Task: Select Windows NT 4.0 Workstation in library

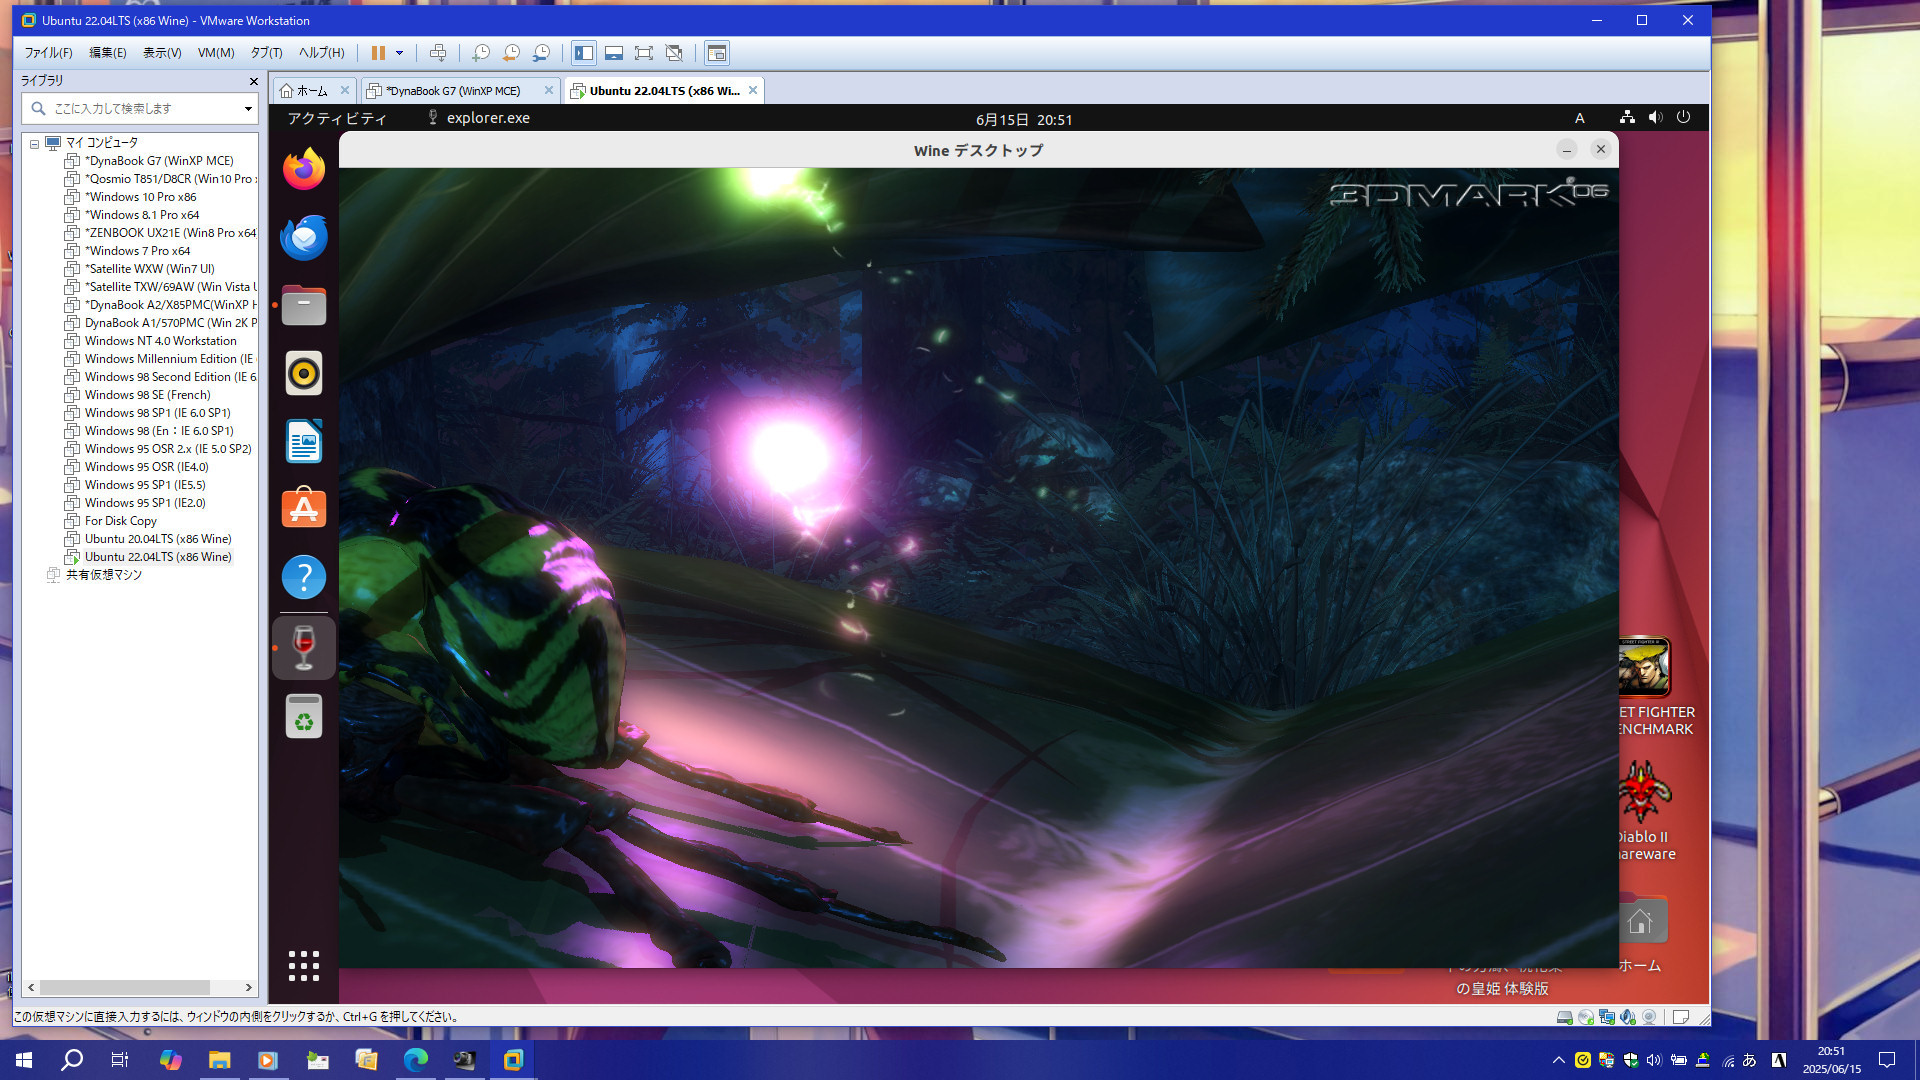Action: (160, 341)
